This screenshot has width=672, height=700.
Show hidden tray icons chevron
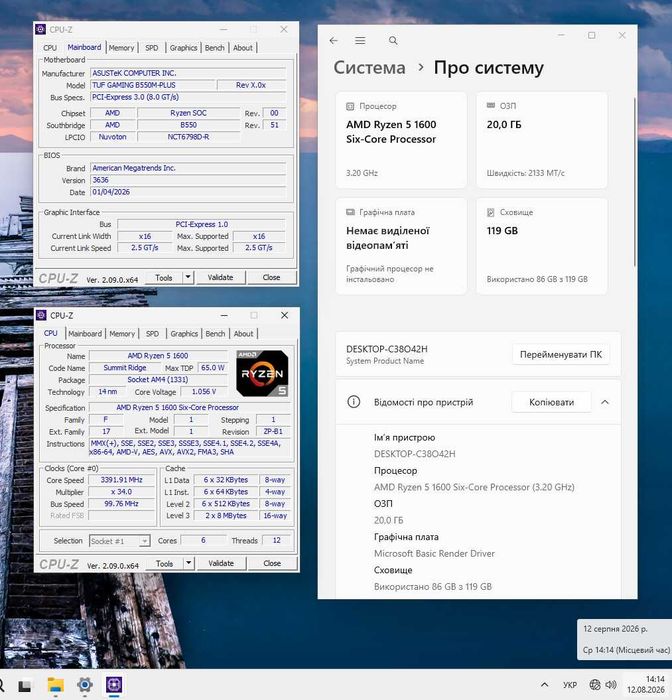pos(544,684)
